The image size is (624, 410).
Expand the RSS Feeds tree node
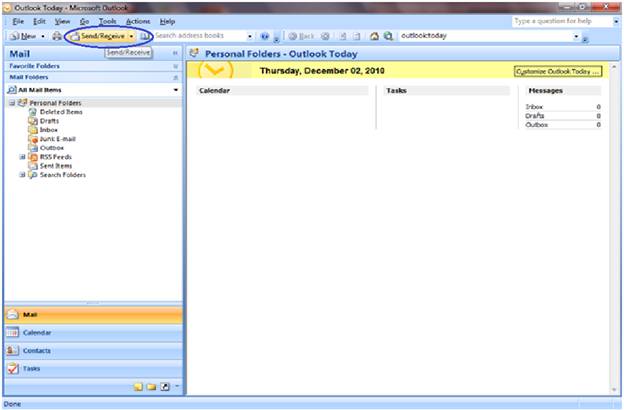click(x=22, y=157)
